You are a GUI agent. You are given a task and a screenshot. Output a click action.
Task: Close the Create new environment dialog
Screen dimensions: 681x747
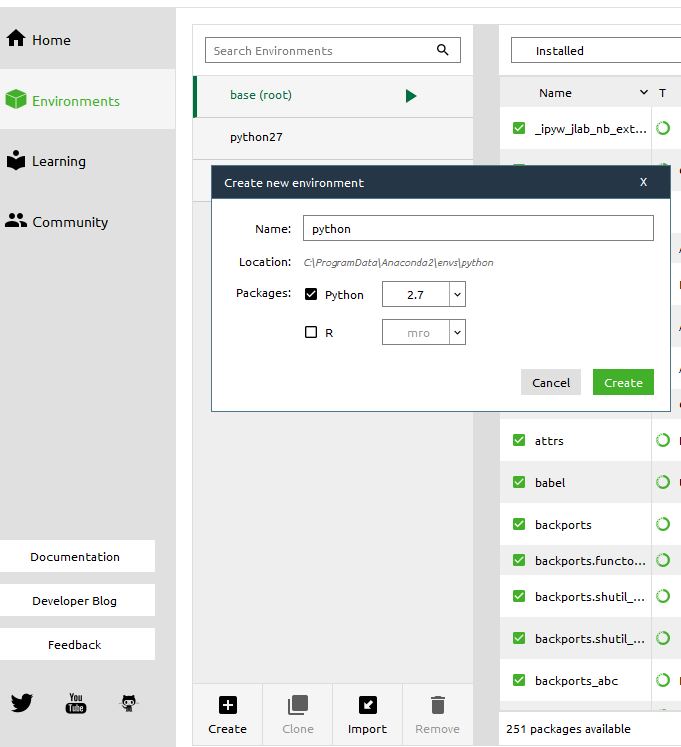(x=643, y=182)
